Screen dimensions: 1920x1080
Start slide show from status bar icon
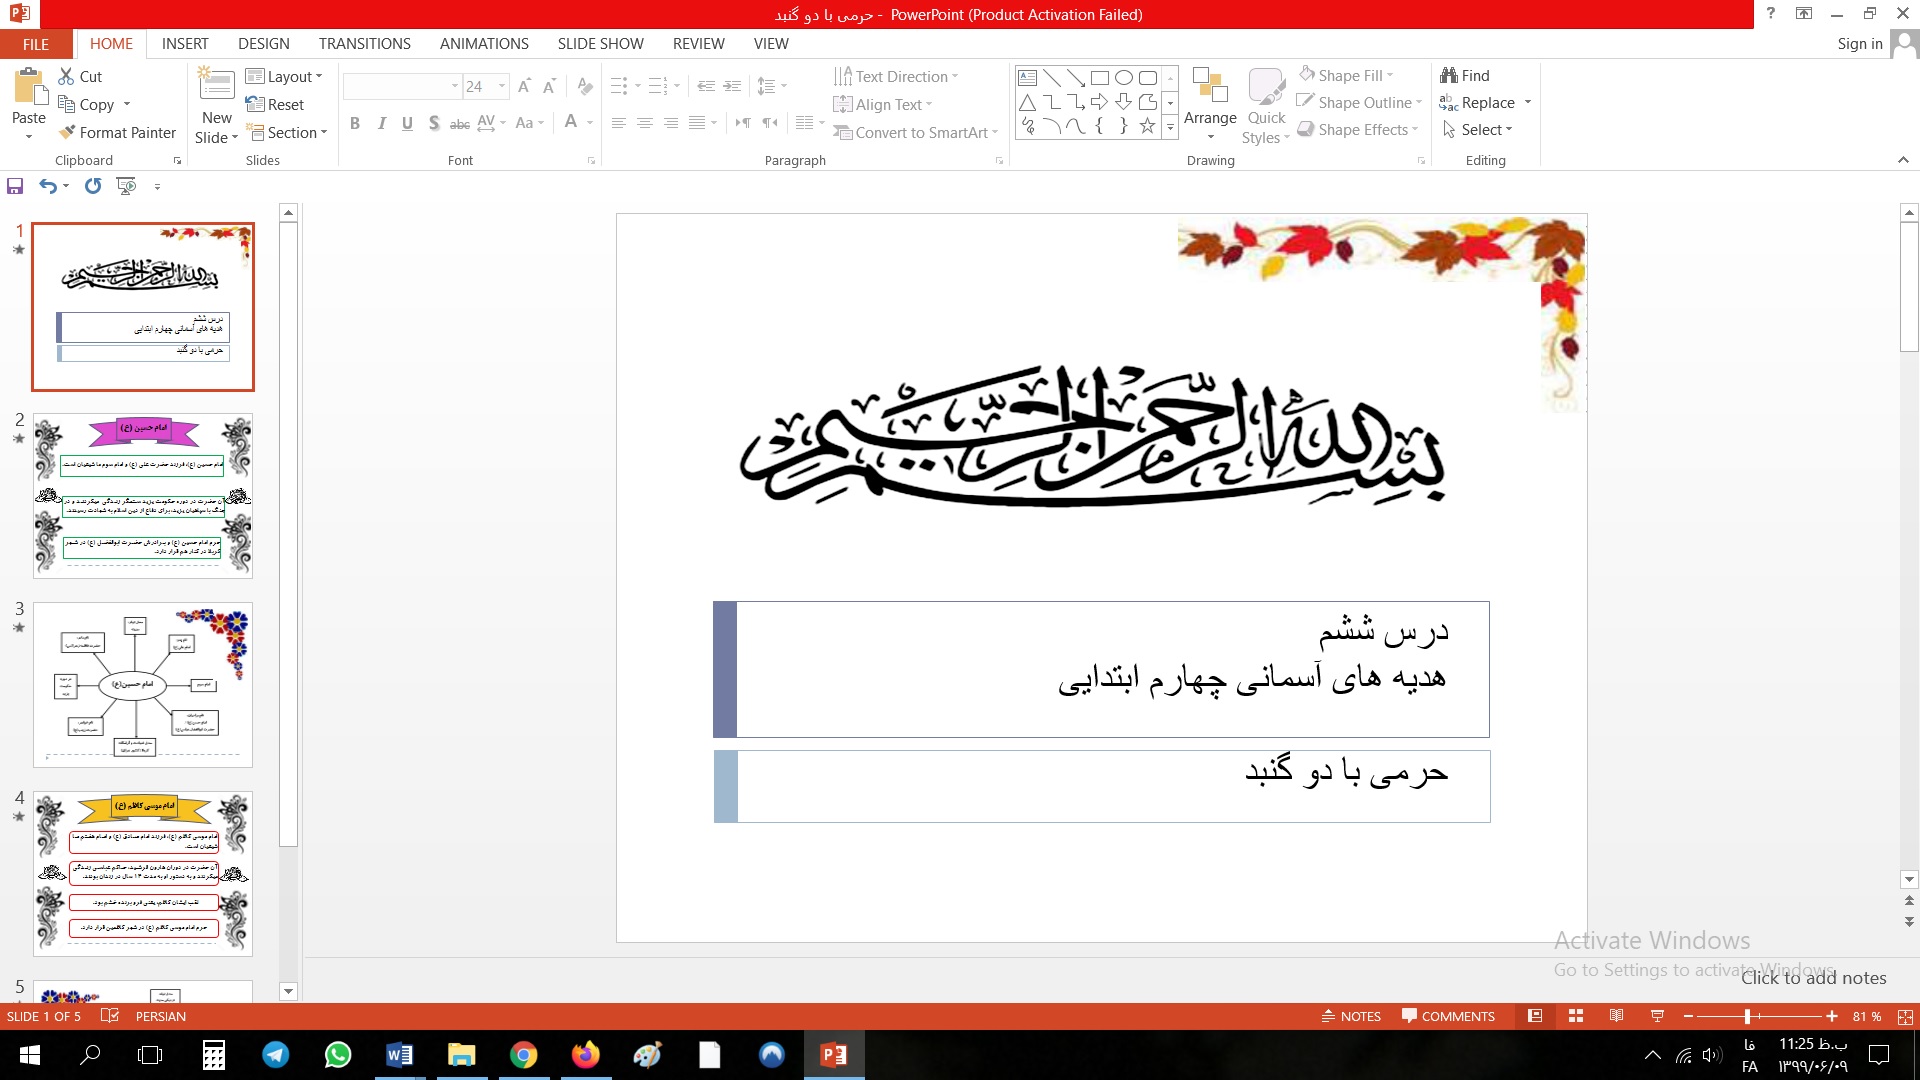1657,1016
